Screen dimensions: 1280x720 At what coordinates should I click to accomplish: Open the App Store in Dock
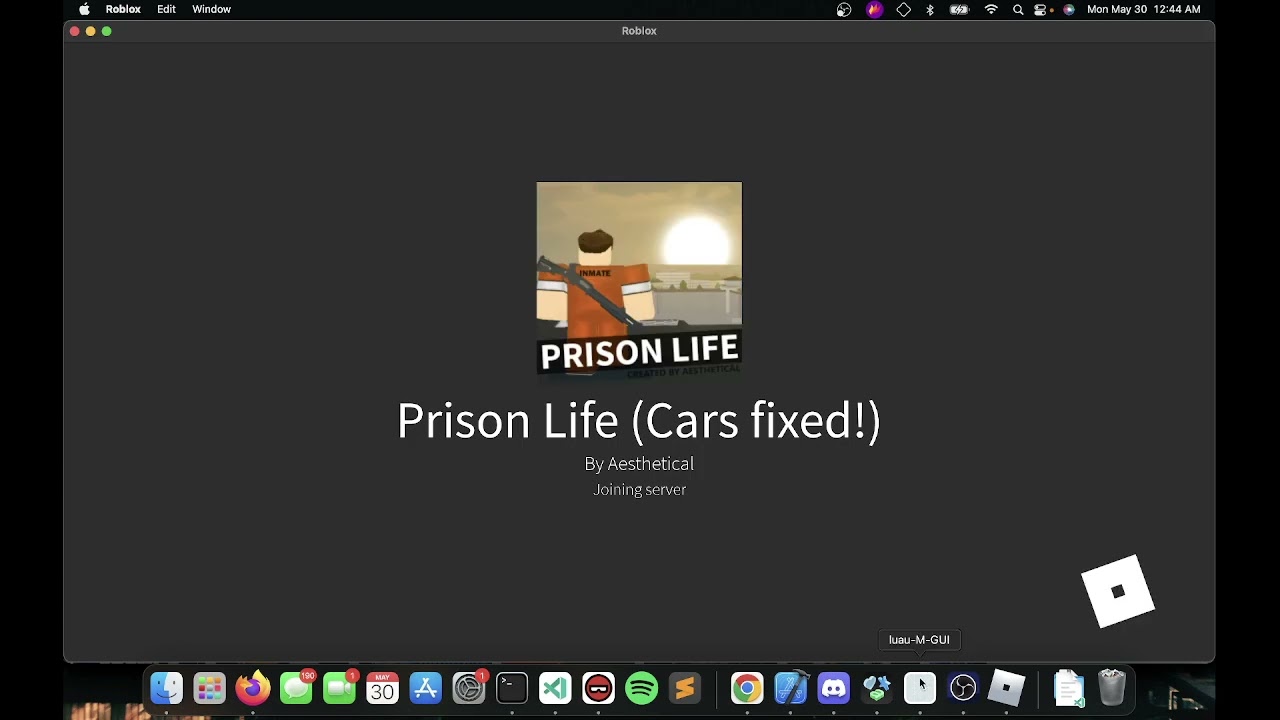pos(425,688)
